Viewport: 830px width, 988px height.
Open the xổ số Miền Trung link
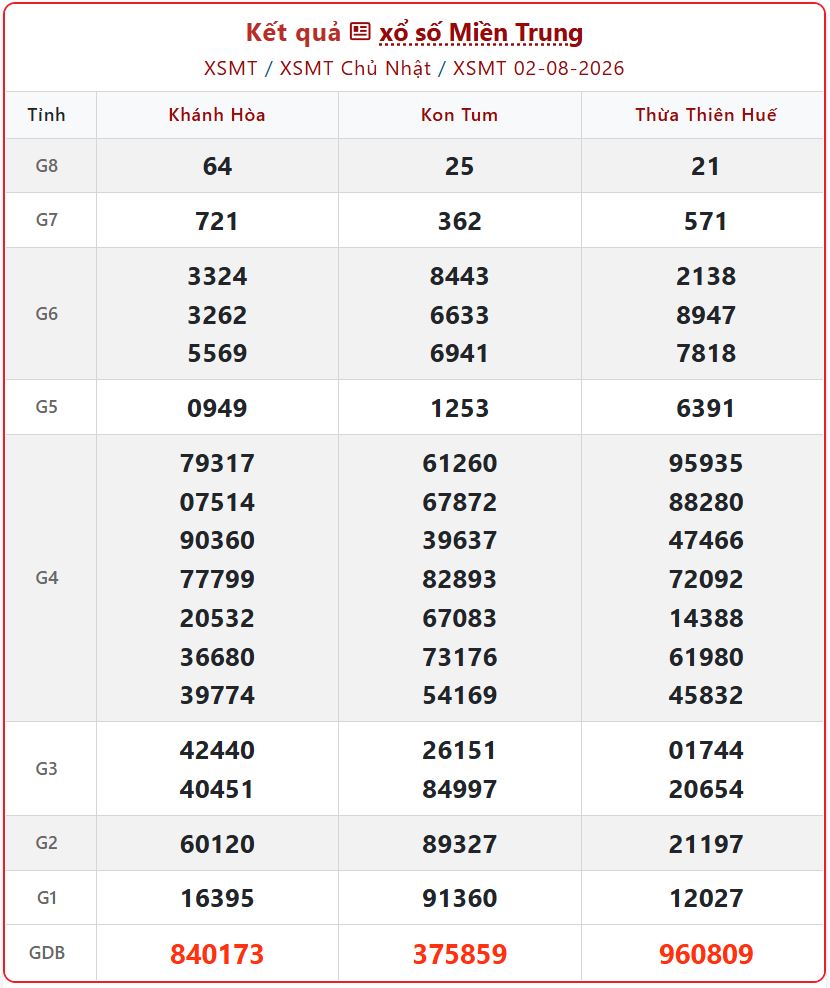(481, 33)
